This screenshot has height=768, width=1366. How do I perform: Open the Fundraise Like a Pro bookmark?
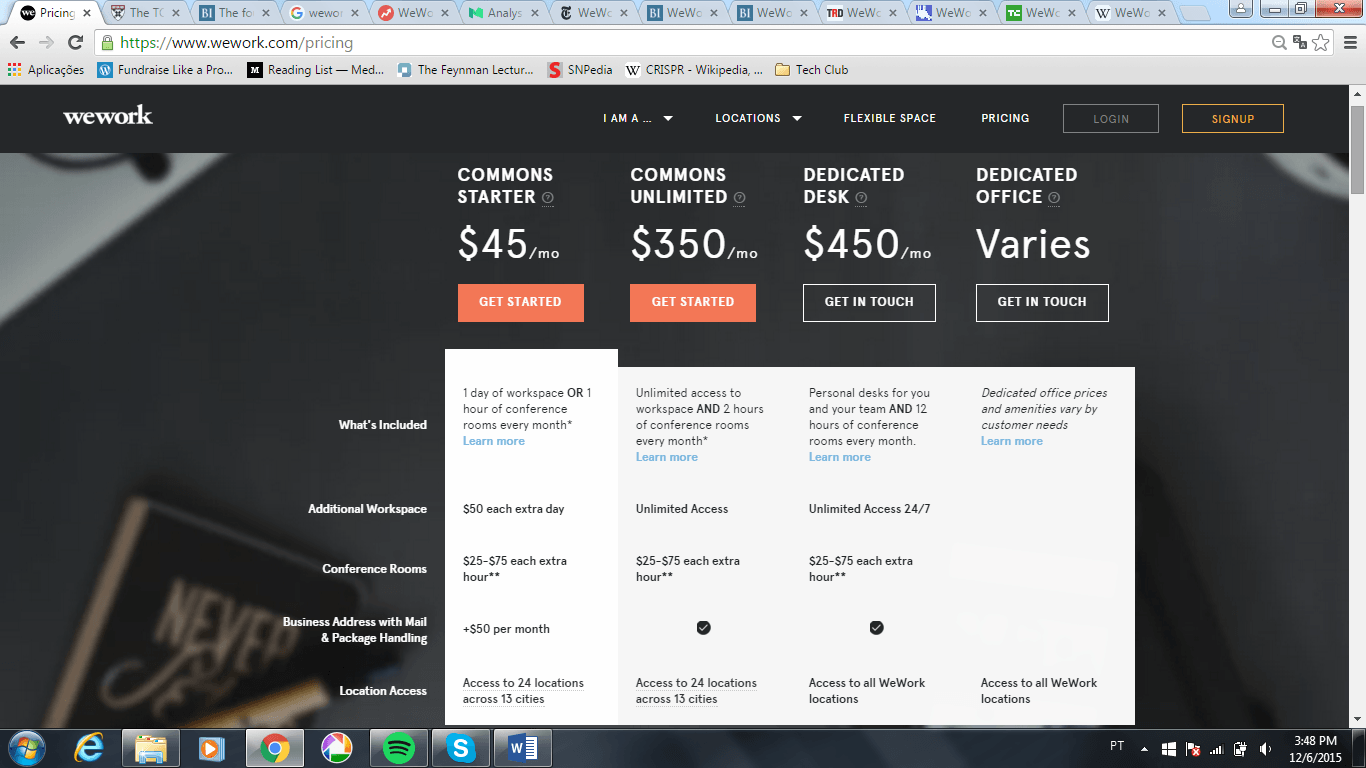(x=166, y=70)
